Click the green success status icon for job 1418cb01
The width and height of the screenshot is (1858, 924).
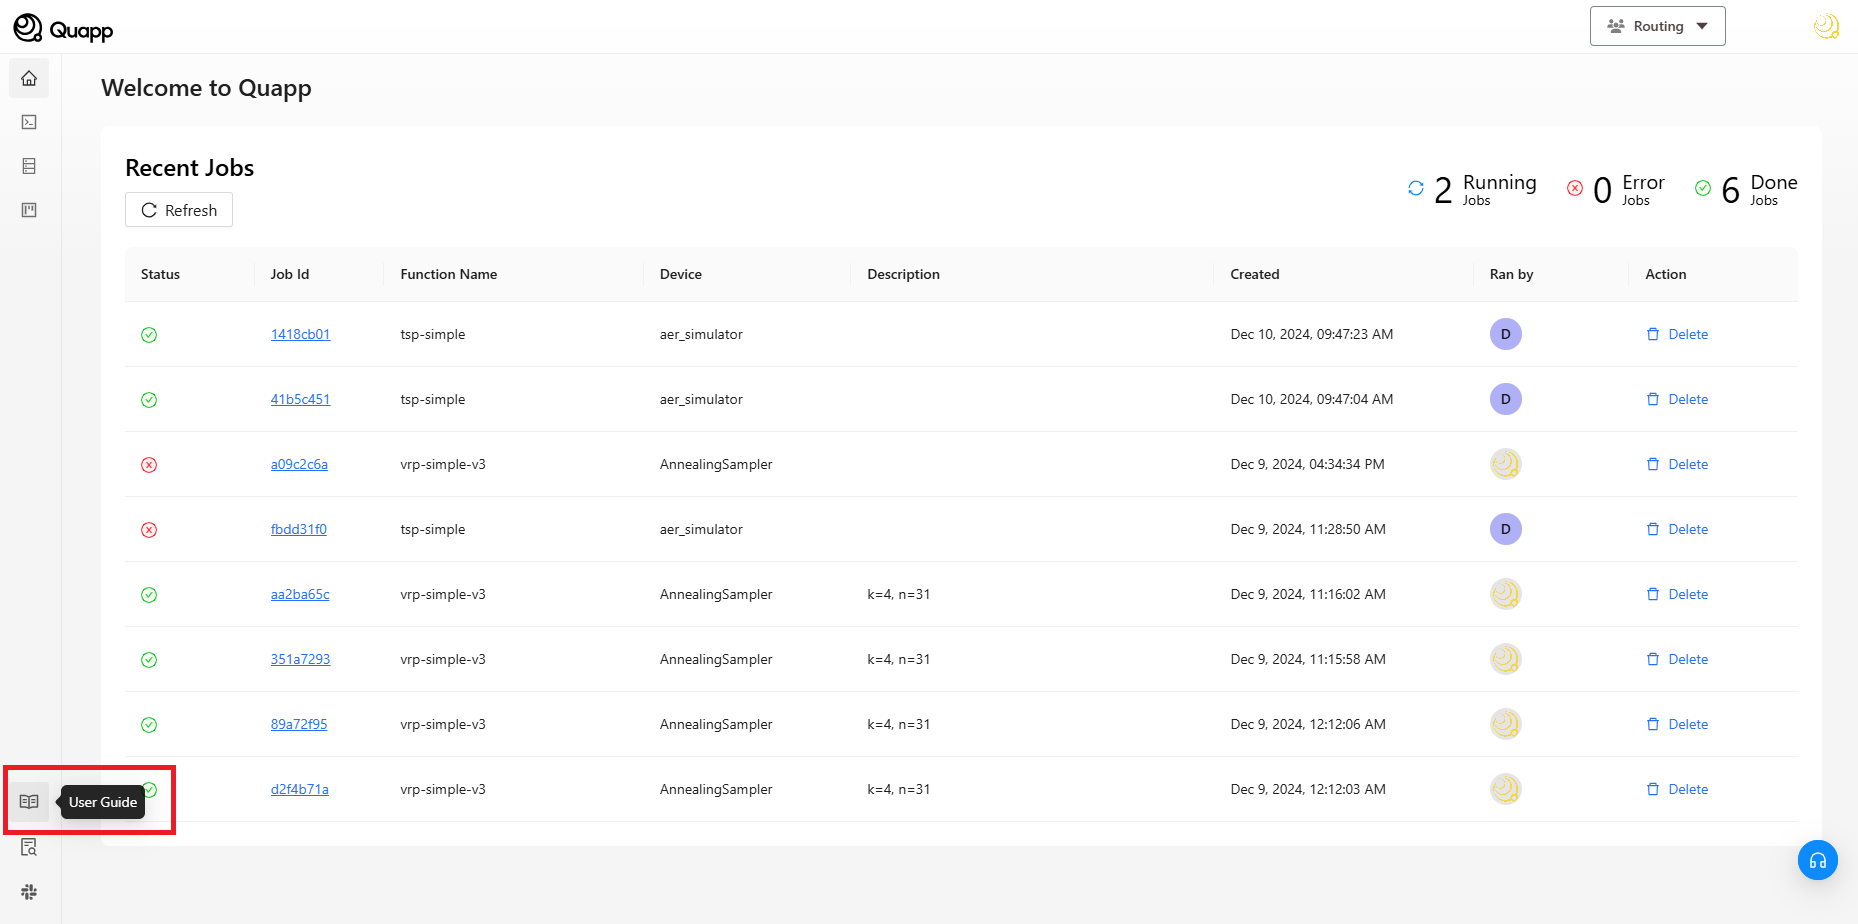point(149,334)
